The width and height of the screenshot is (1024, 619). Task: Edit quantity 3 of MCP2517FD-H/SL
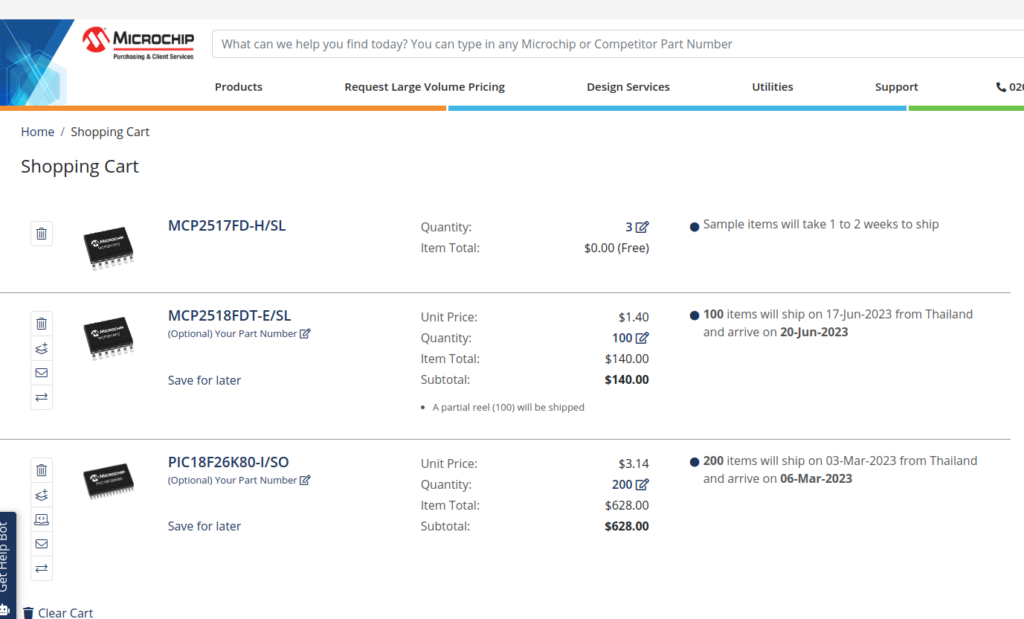click(643, 227)
